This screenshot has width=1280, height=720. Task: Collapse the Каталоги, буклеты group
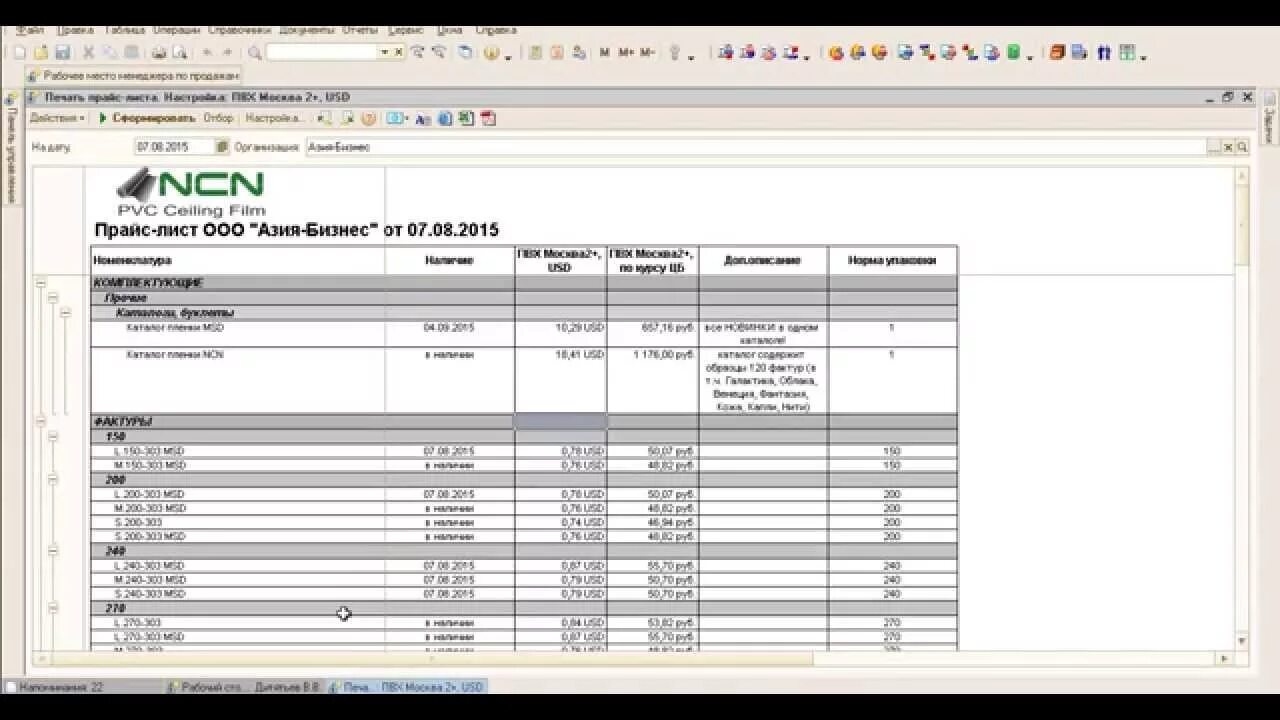point(65,312)
